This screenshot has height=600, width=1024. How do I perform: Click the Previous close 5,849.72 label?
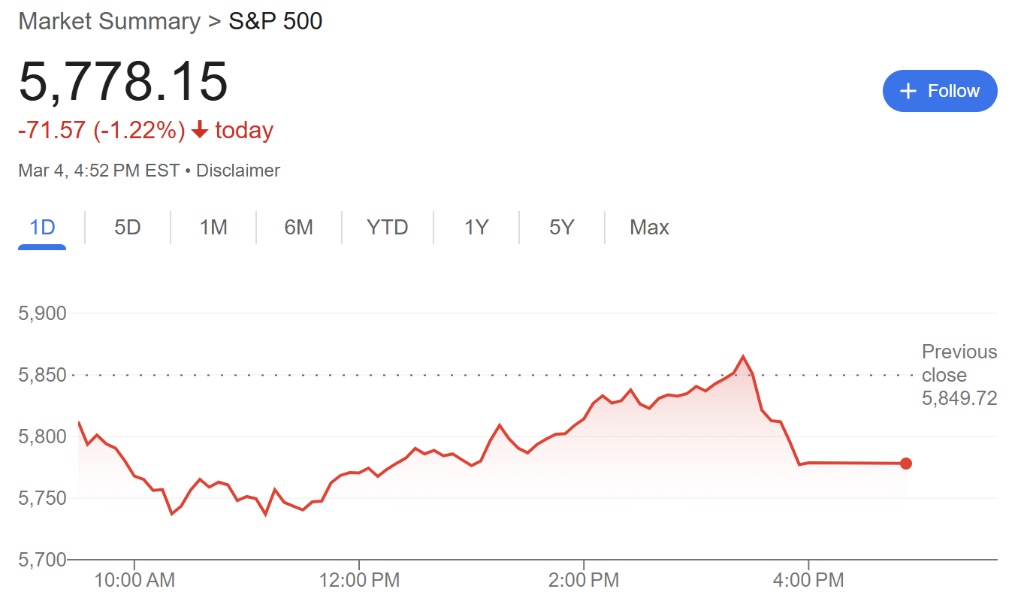pos(959,375)
